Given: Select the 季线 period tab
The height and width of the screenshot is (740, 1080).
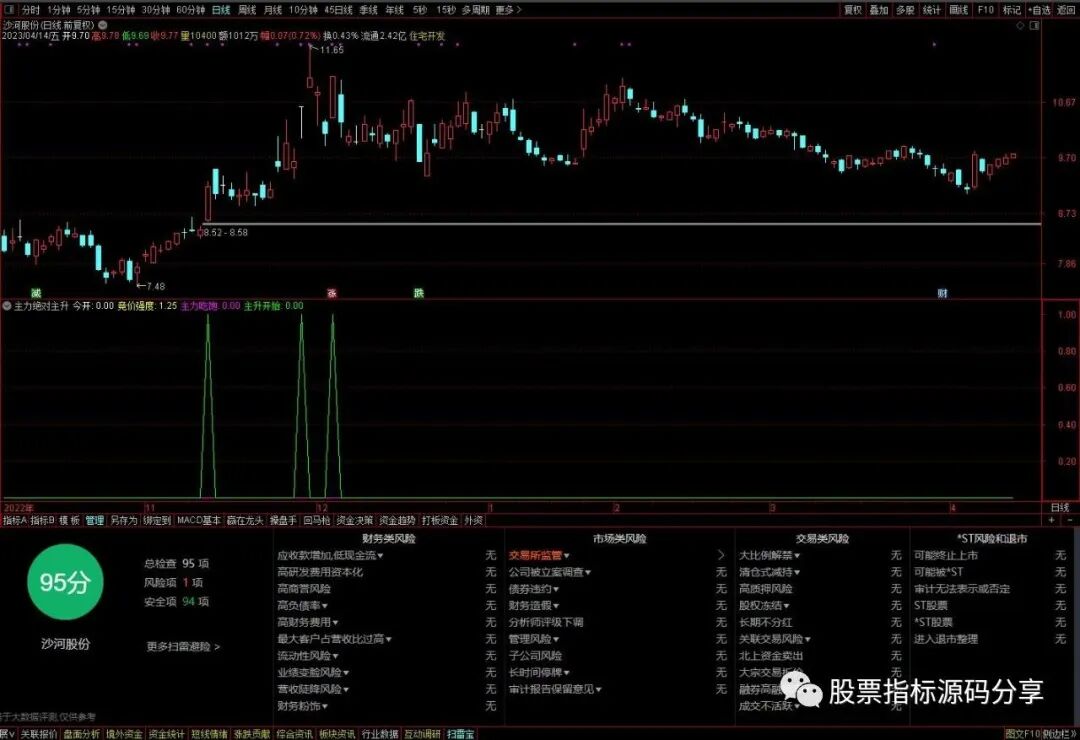Looking at the screenshot, I should (368, 10).
